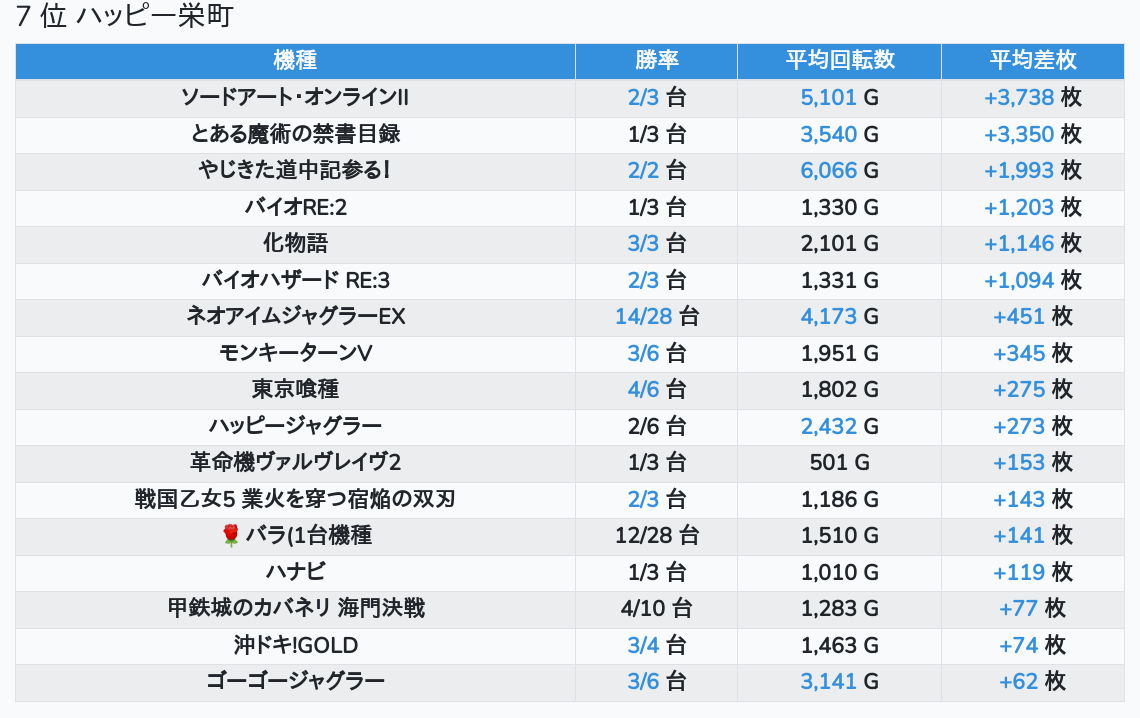The width and height of the screenshot is (1140, 718).
Task: Click average spins 4,173 G
Action: (840, 316)
